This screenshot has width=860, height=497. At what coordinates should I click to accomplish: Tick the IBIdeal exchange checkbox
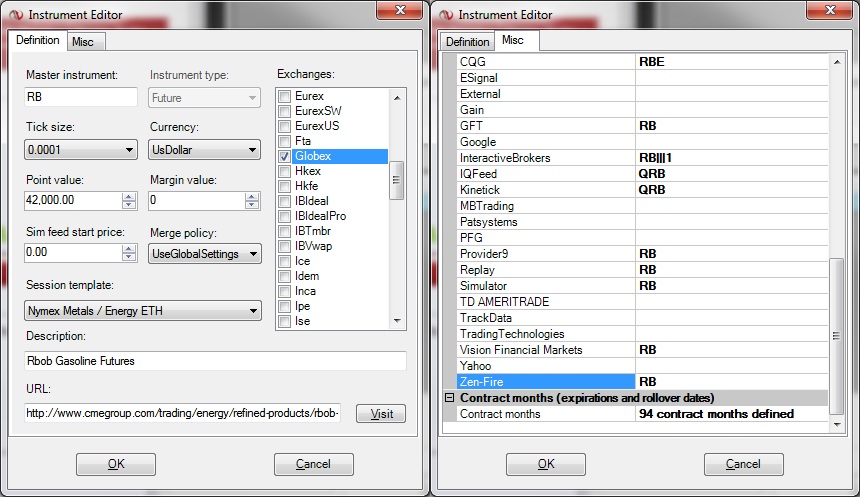(285, 201)
